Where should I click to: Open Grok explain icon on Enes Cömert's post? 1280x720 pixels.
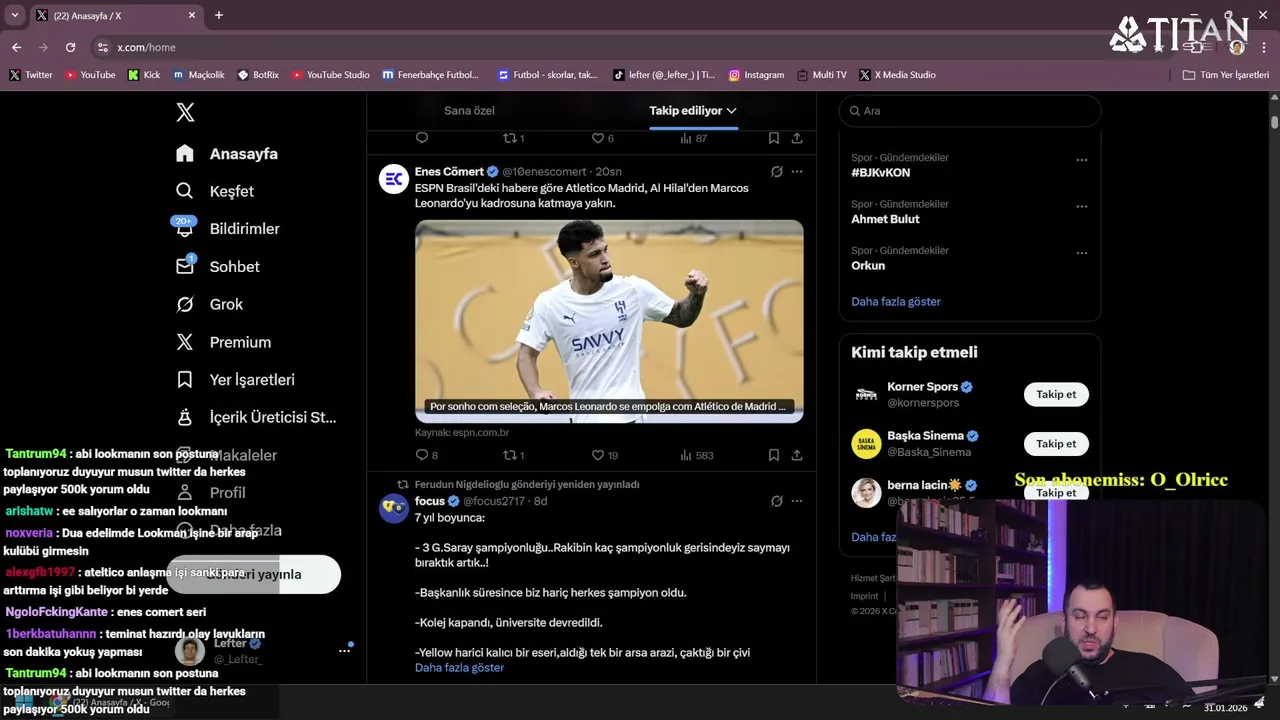(x=776, y=172)
